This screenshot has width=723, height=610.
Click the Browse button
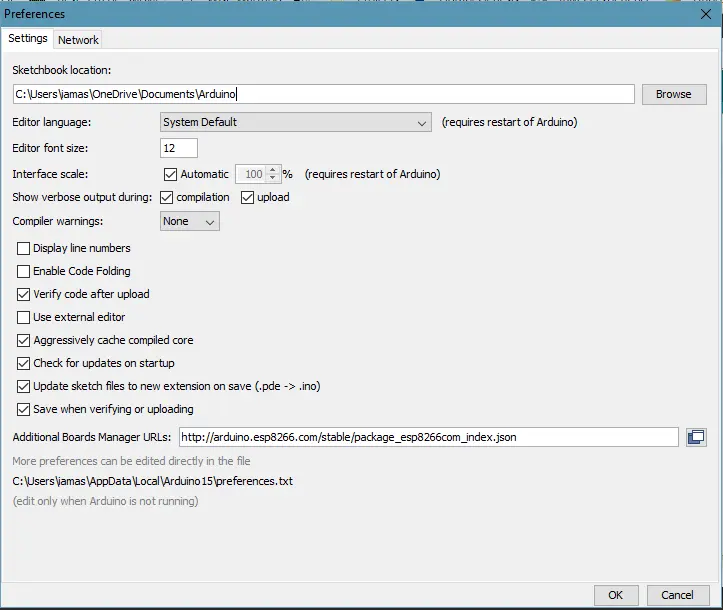coord(674,94)
